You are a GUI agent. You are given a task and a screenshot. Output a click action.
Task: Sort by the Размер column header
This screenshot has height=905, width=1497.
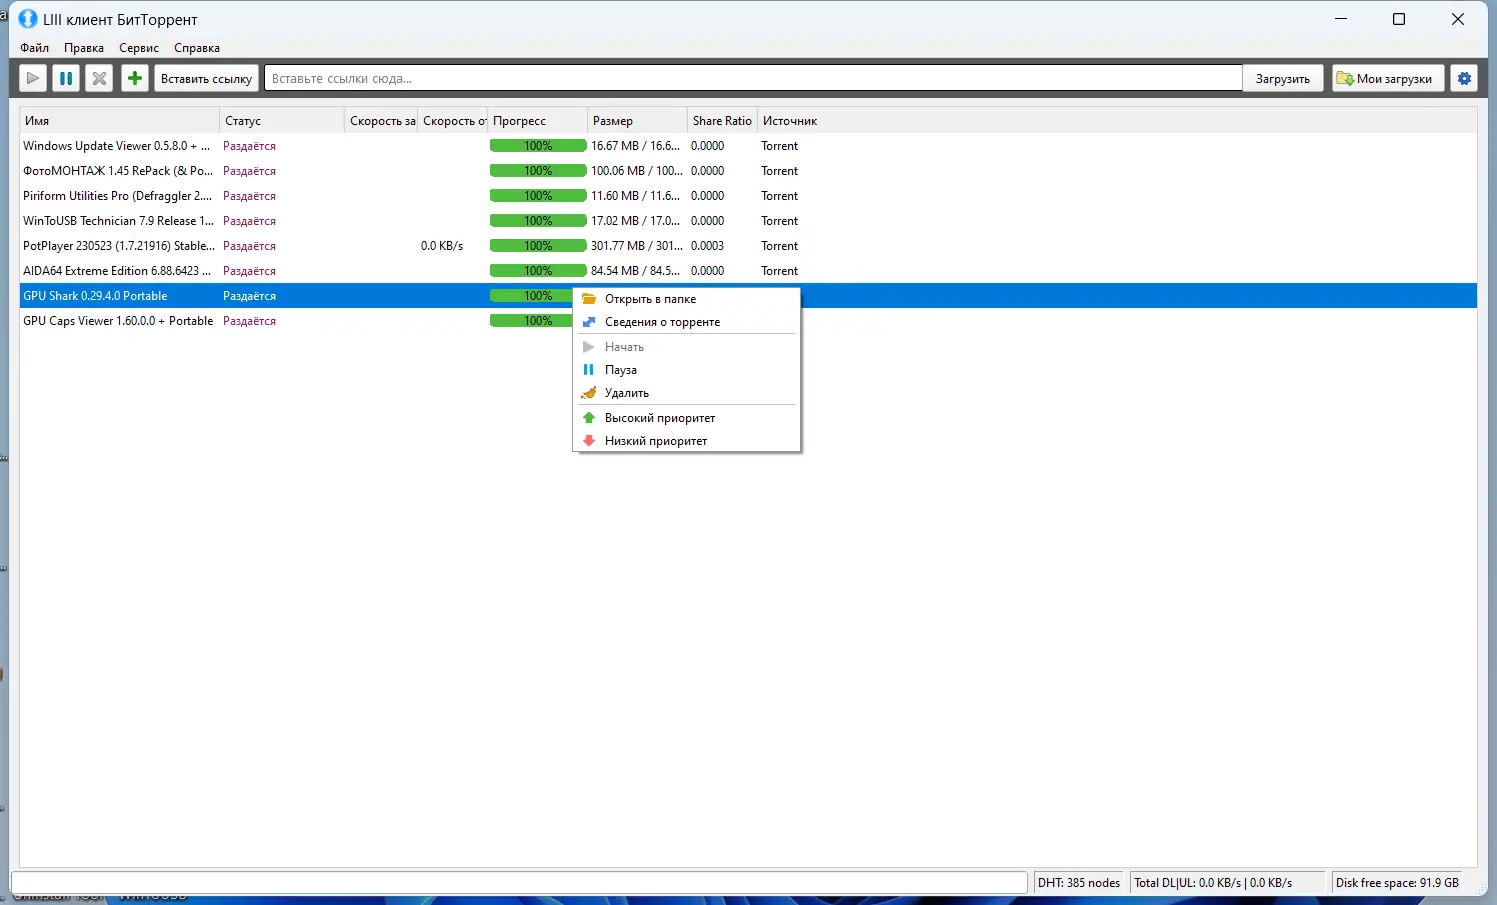point(638,121)
